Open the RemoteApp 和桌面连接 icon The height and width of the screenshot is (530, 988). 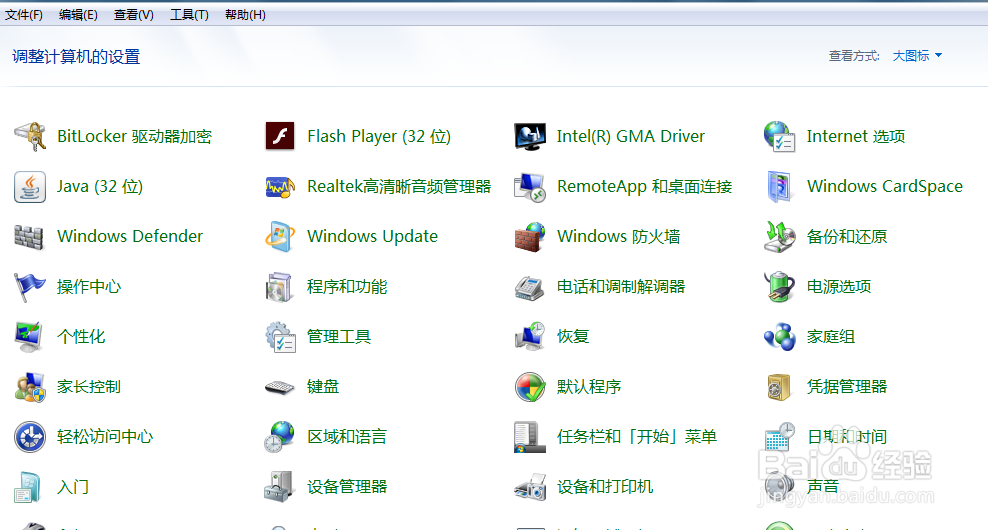pos(530,187)
